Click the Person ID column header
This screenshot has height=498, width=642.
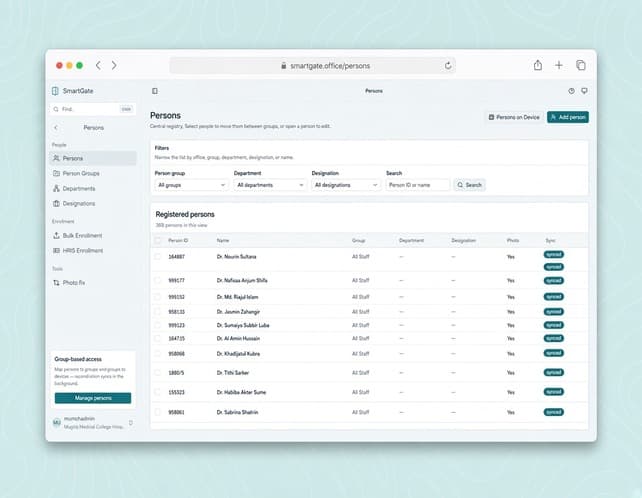pyautogui.click(x=178, y=240)
